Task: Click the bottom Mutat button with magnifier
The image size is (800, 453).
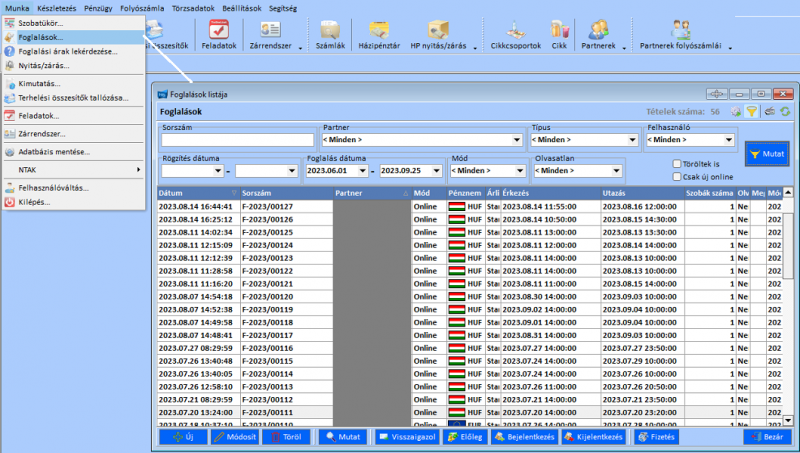Action: 342,437
